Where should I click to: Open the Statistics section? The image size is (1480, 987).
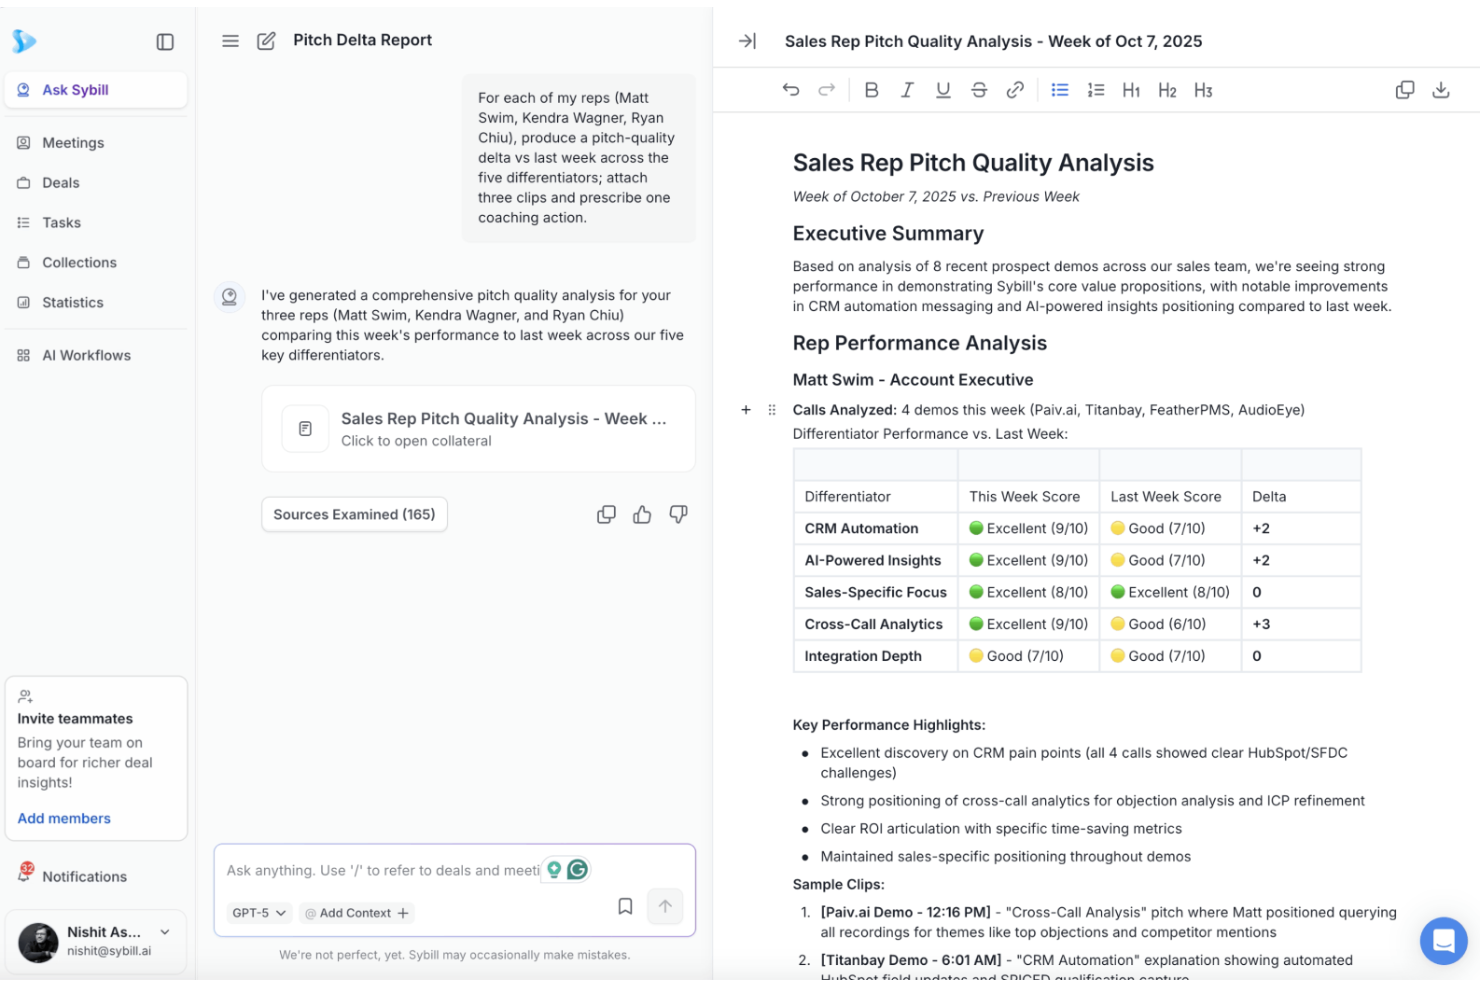click(71, 302)
